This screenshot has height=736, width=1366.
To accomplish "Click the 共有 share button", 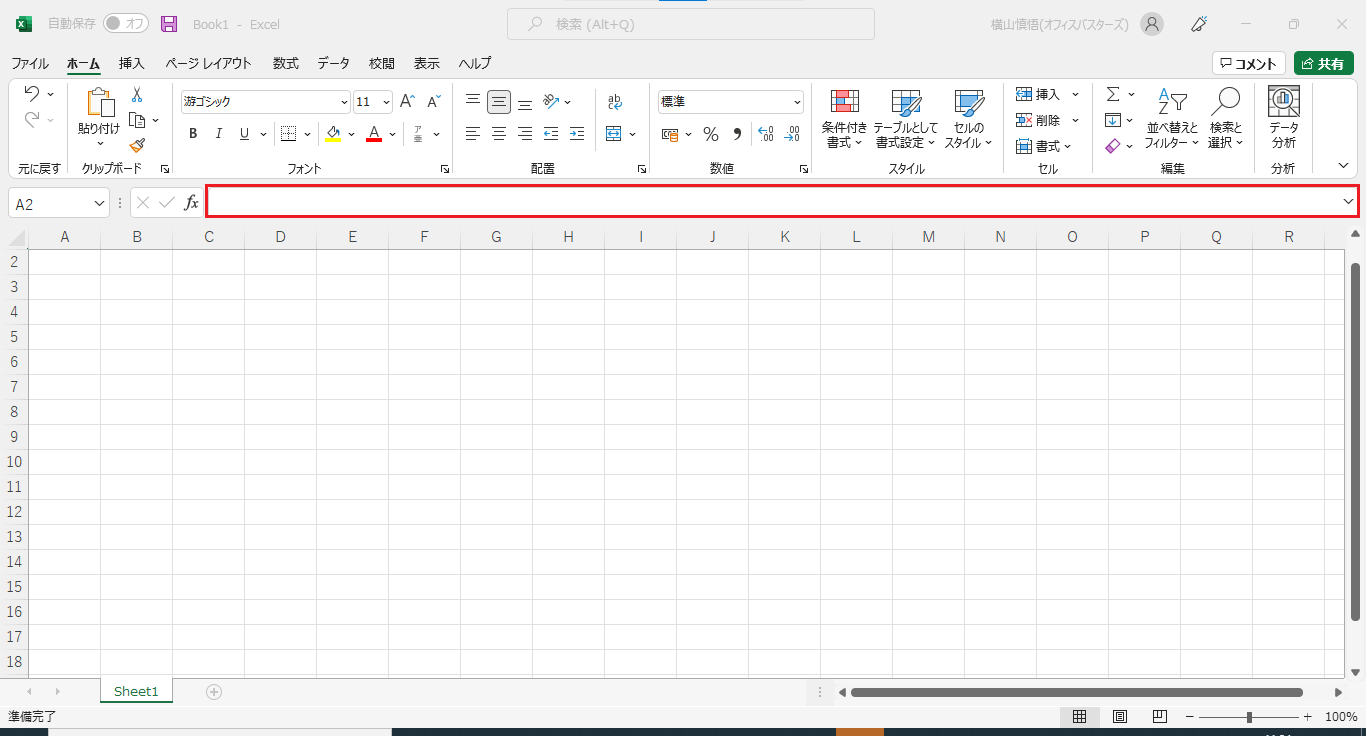I will (1323, 63).
